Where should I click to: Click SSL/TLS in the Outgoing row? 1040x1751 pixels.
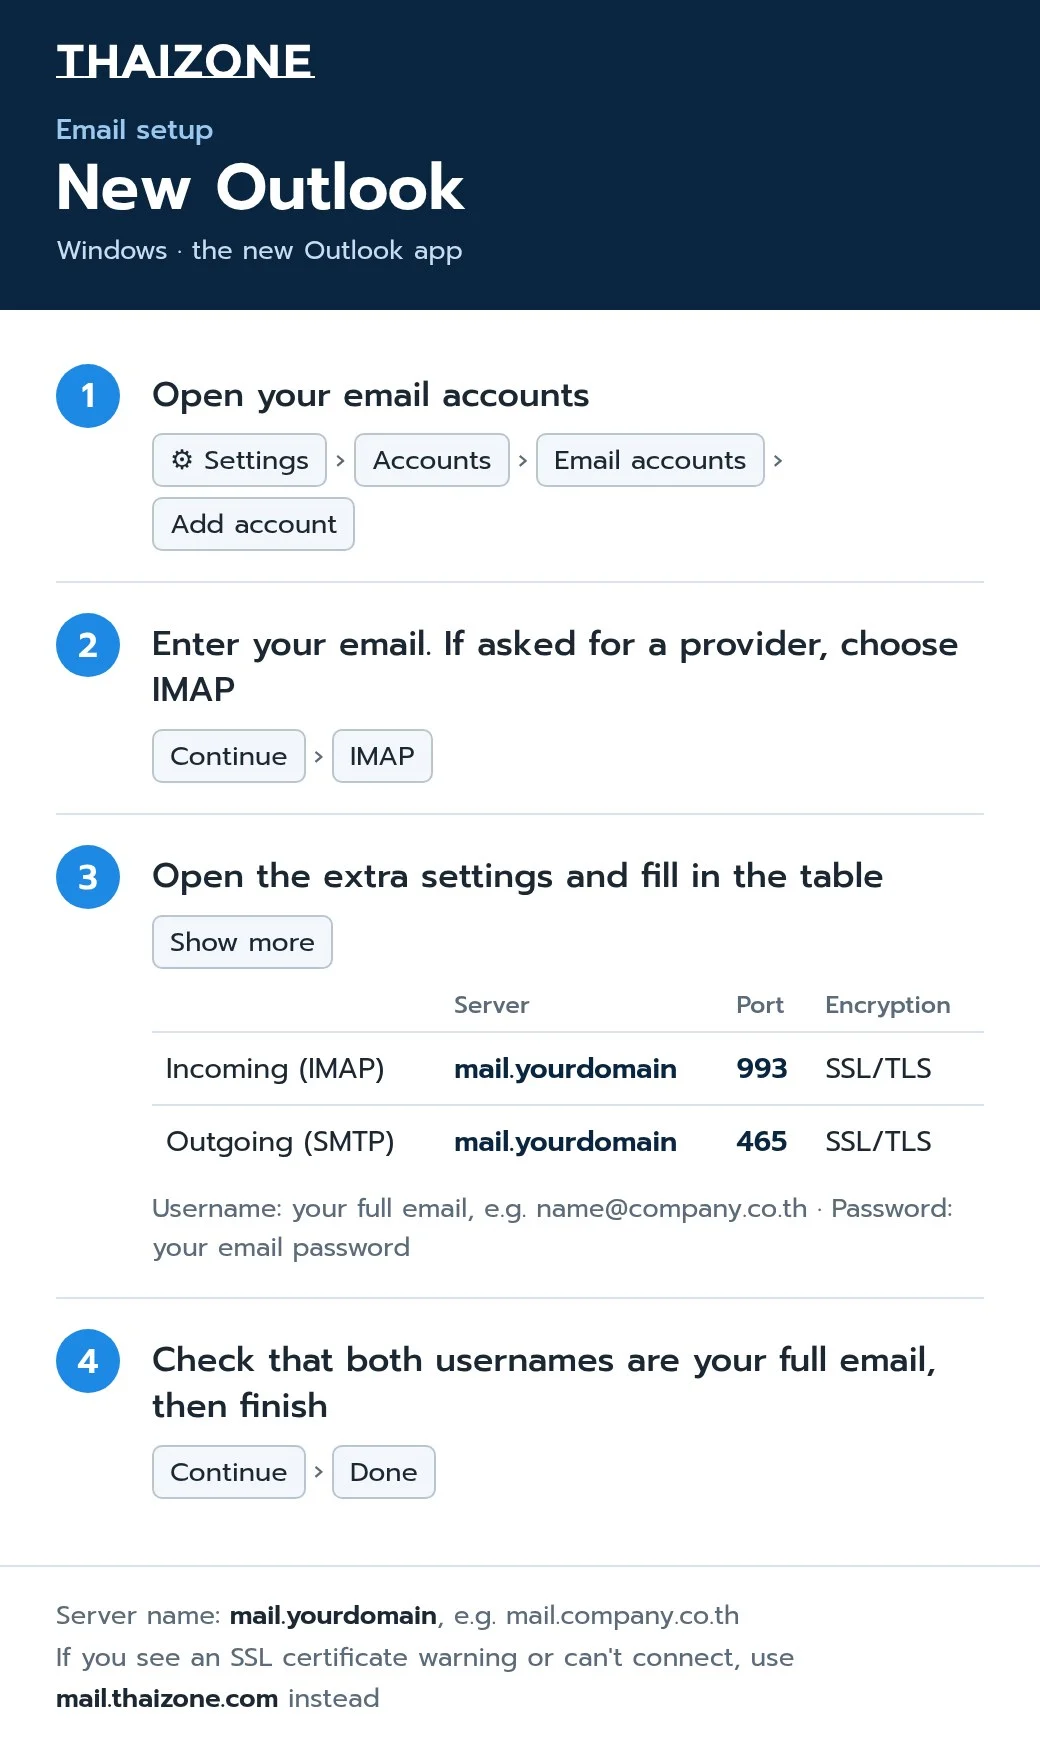[x=878, y=1142]
